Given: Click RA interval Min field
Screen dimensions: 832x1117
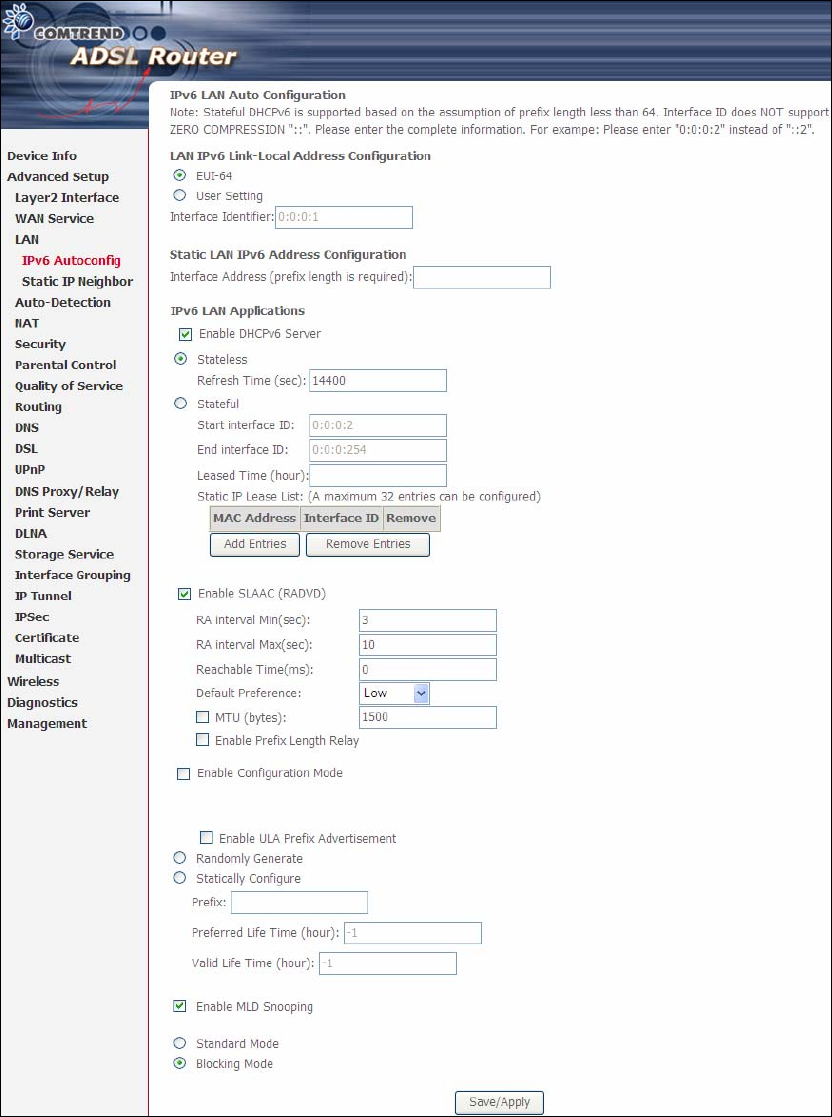Looking at the screenshot, I should 427,620.
